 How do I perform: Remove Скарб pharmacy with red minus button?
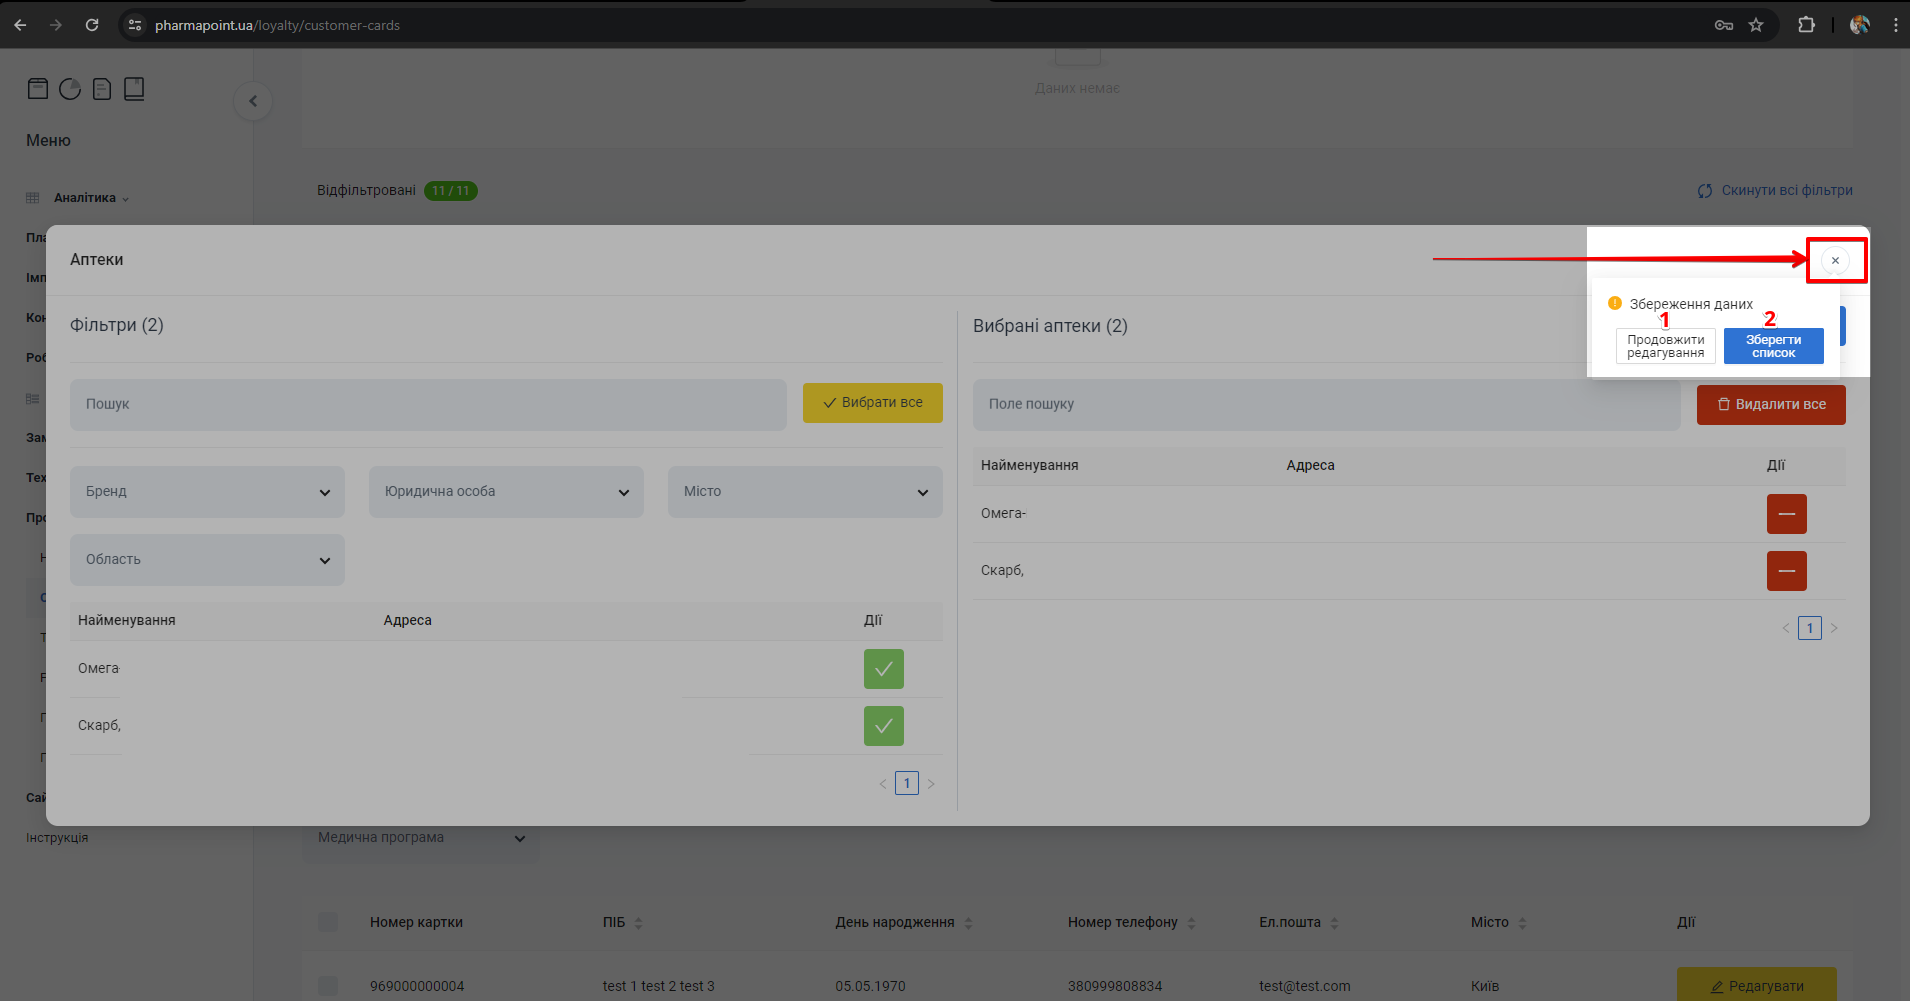pyautogui.click(x=1786, y=571)
